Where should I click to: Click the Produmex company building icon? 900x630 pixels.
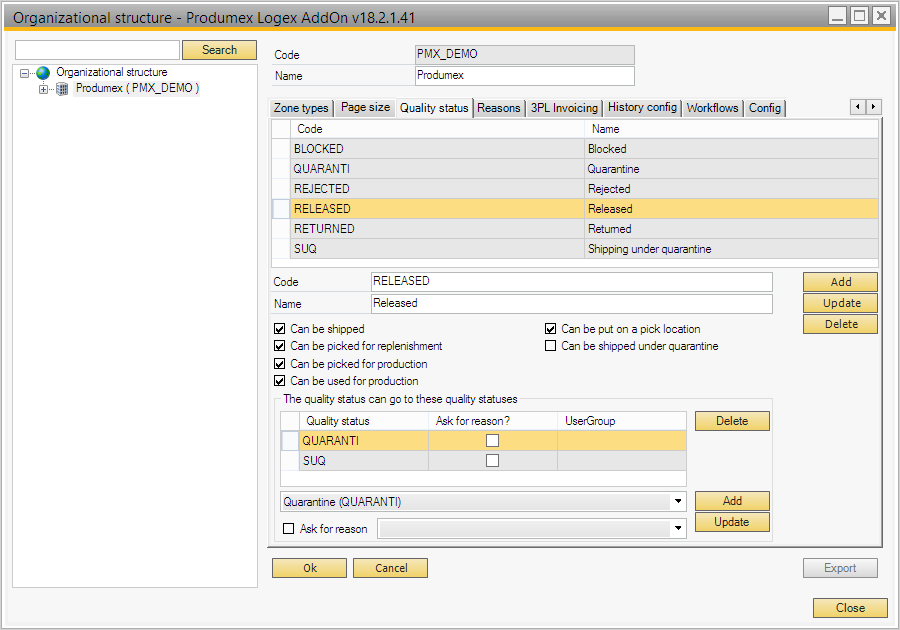click(x=62, y=89)
